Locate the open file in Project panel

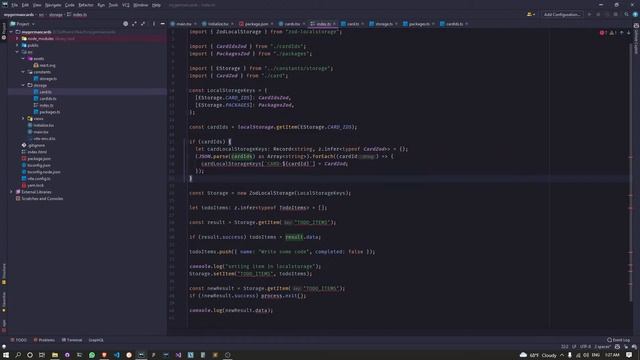[125, 24]
